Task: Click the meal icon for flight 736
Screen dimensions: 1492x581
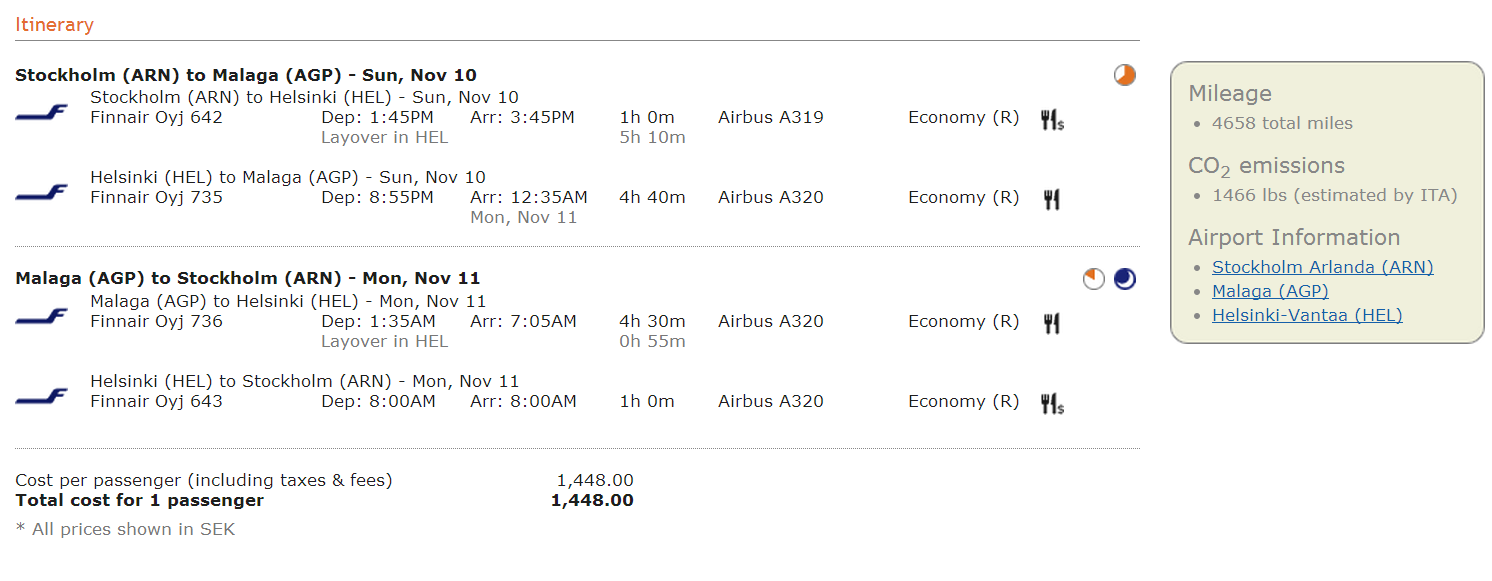Action: tap(1051, 324)
